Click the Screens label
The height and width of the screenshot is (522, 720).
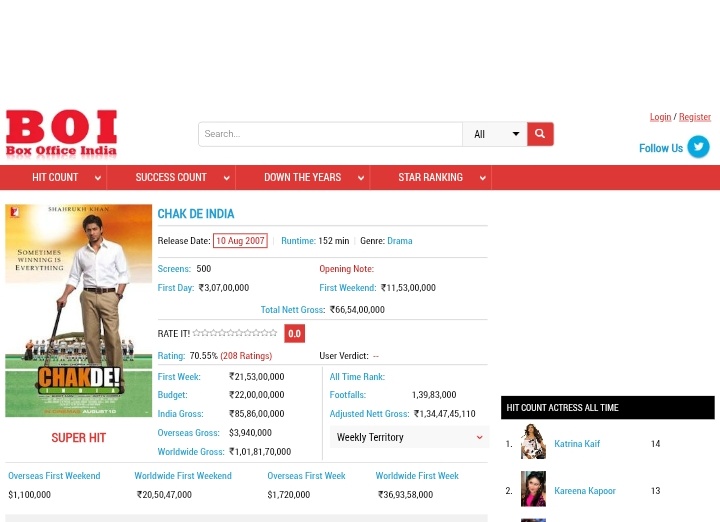coord(174,269)
